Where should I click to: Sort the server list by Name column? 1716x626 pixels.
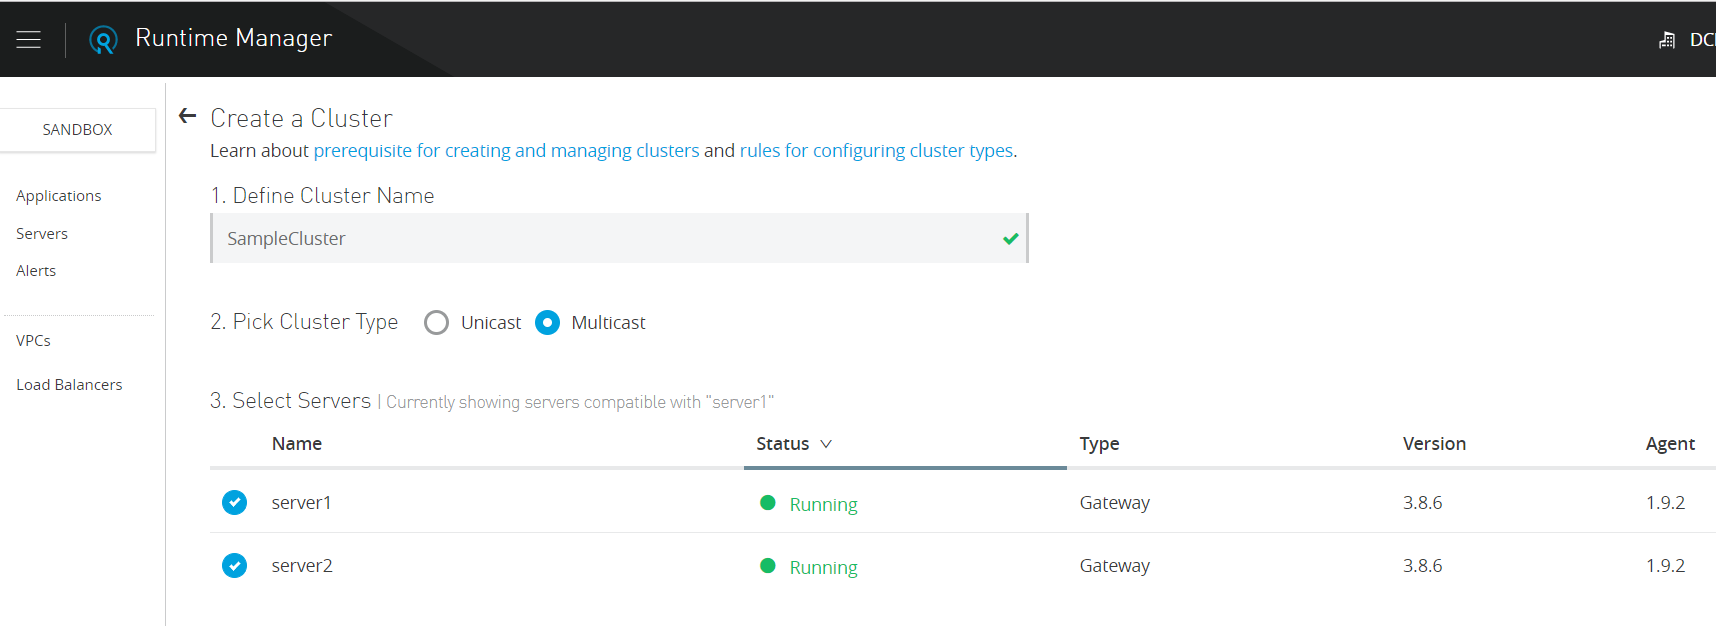[297, 444]
